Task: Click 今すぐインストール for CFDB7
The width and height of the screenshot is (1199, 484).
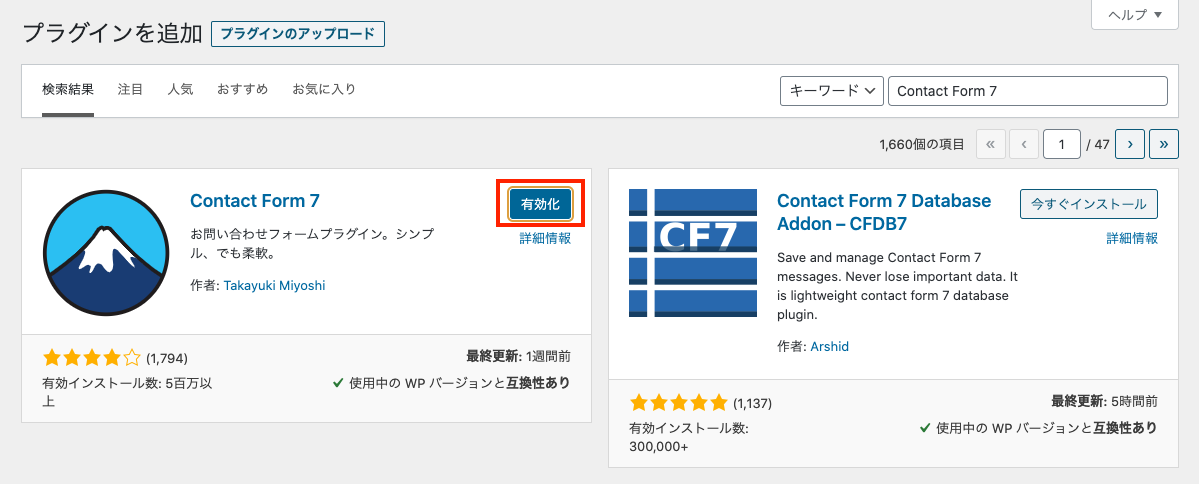Action: (1089, 204)
